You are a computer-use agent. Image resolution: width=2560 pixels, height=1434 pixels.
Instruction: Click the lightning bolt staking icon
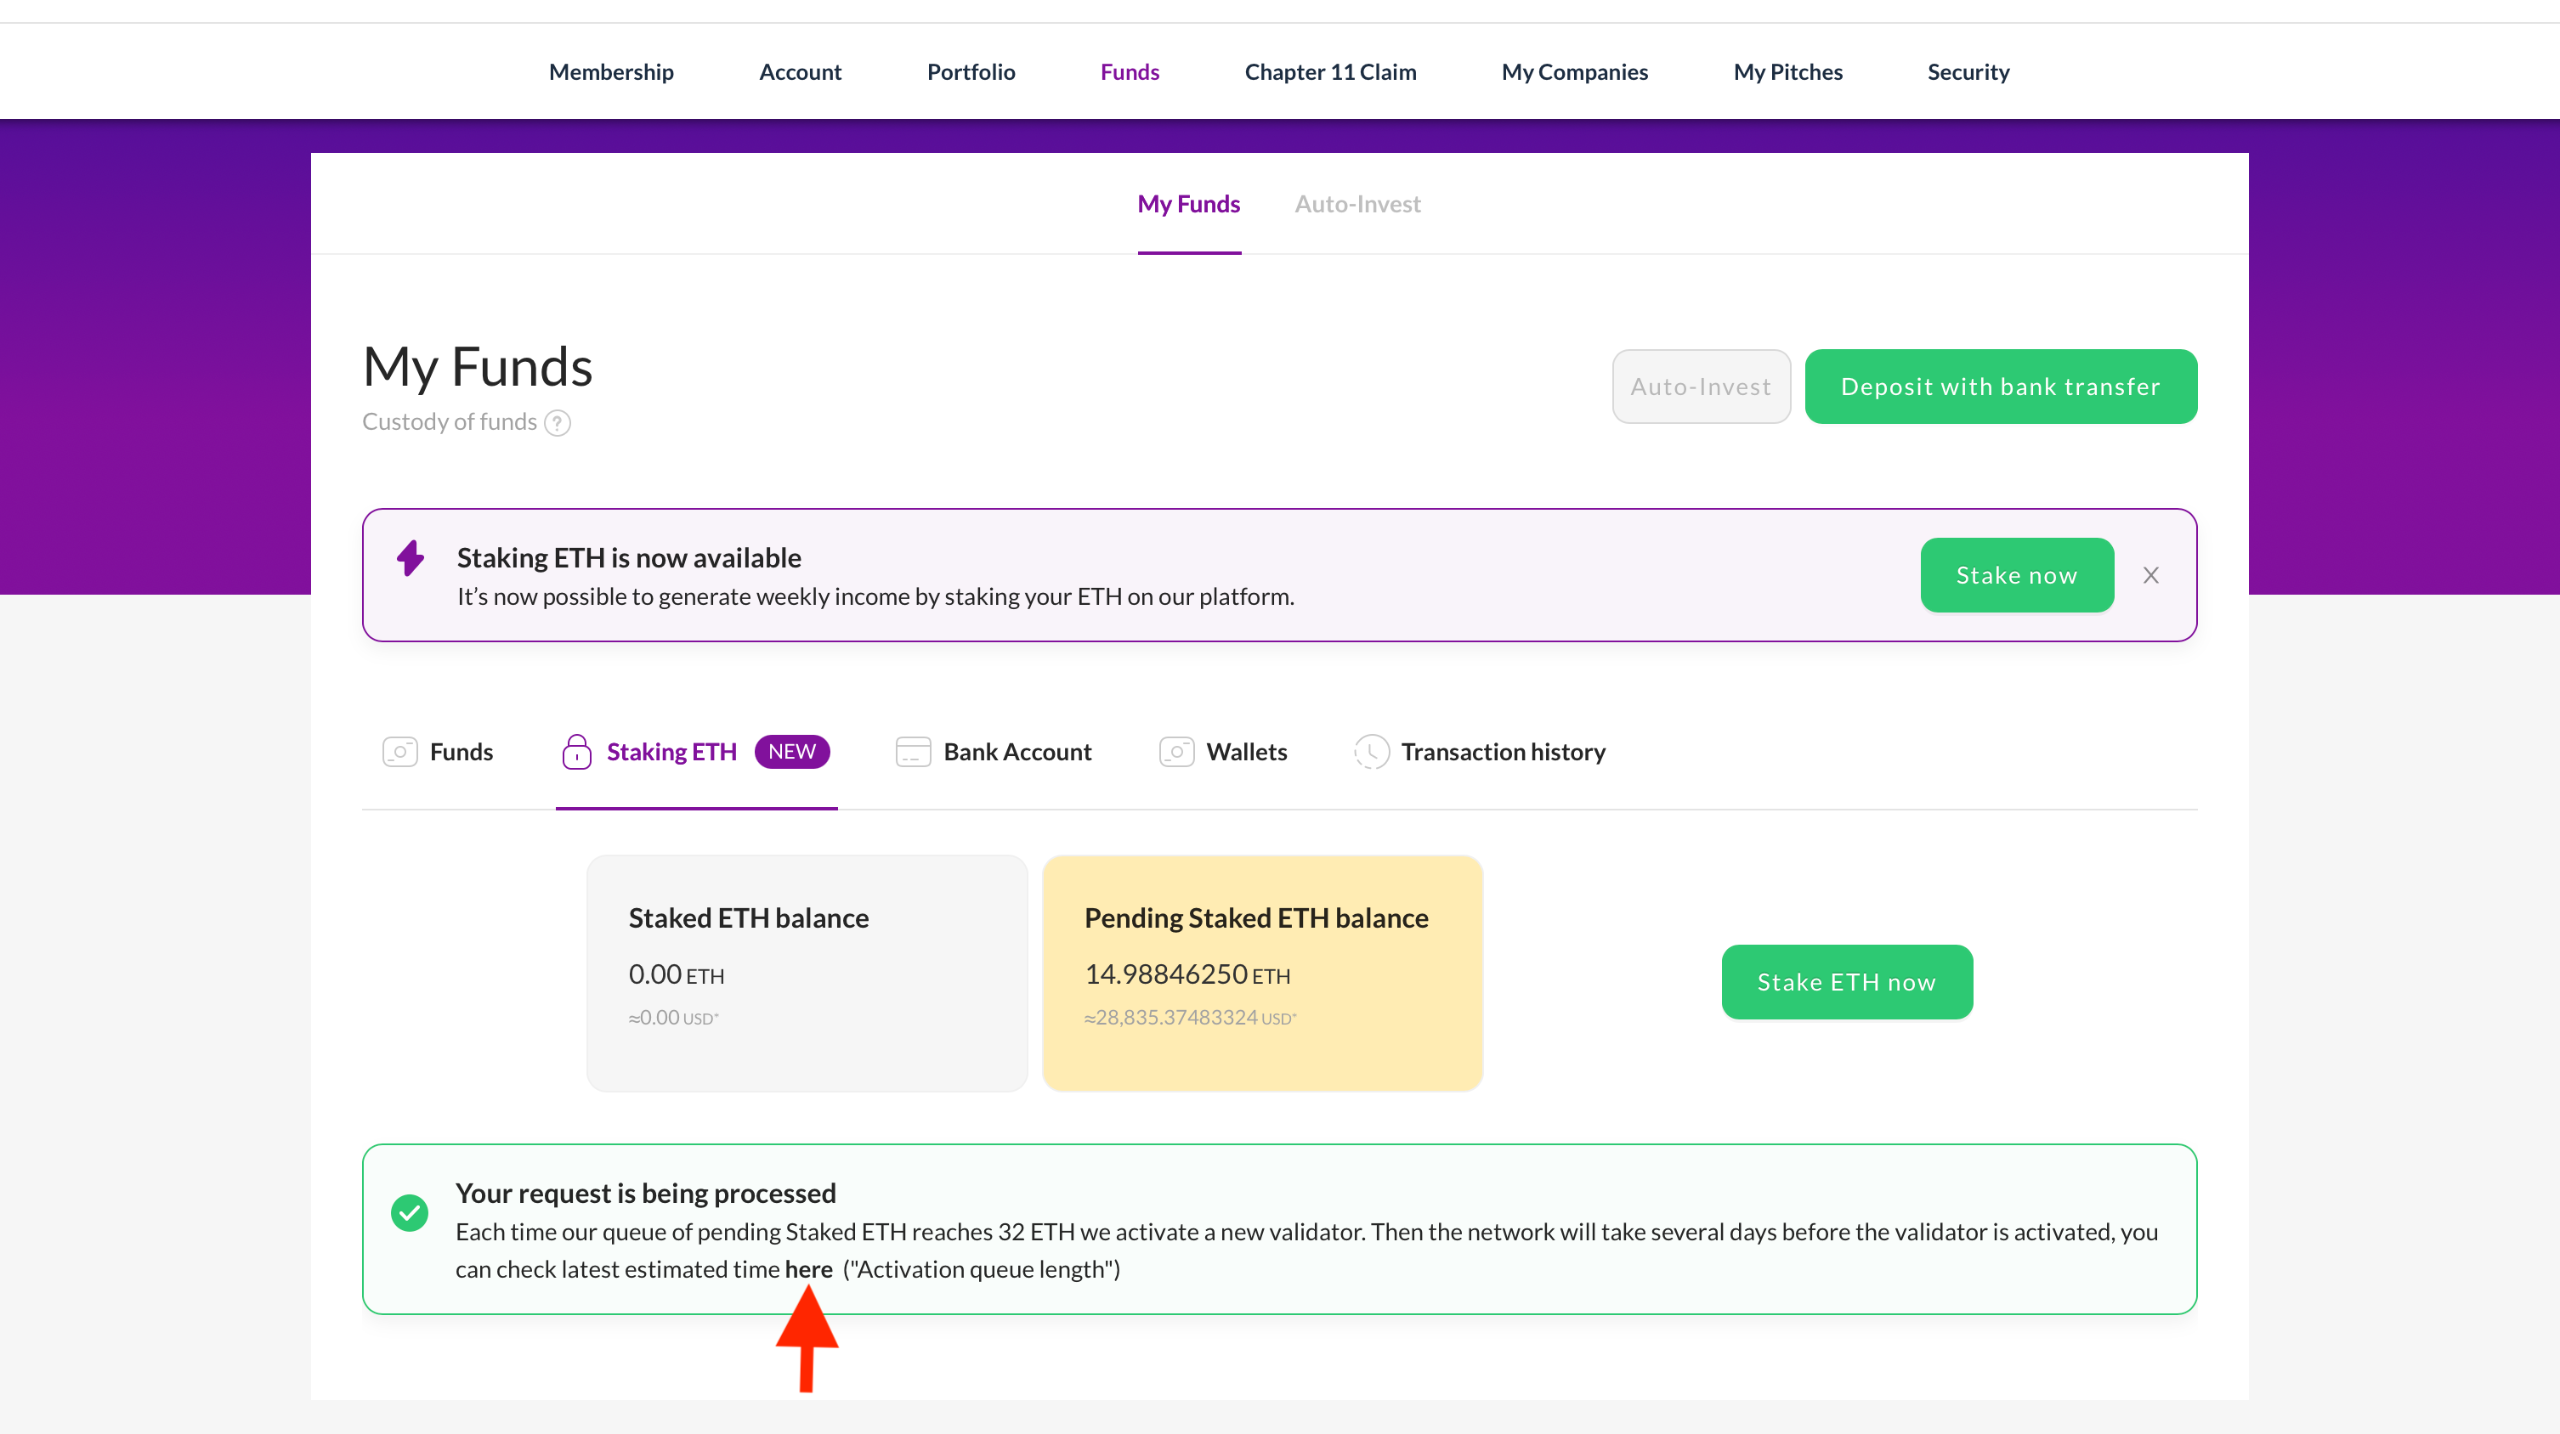pos(410,558)
